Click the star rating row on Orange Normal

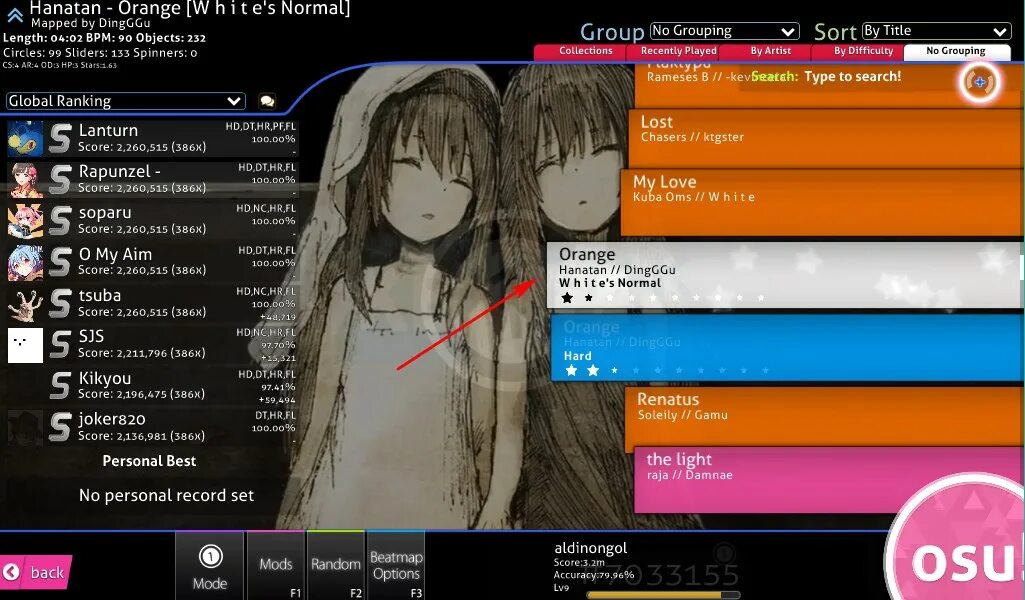tap(663, 298)
